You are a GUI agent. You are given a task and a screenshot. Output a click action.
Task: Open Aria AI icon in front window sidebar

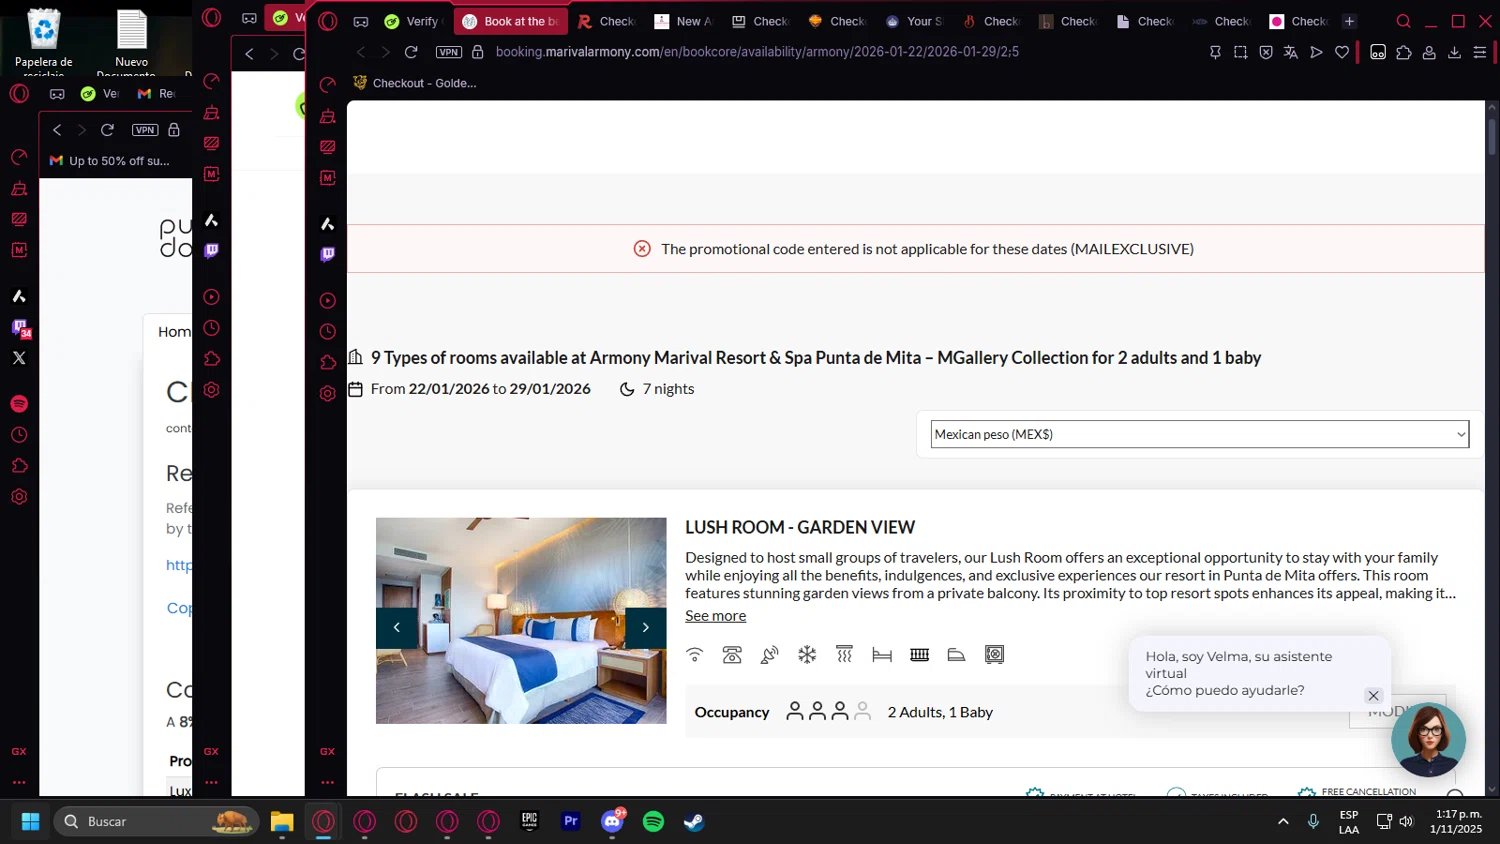click(327, 223)
